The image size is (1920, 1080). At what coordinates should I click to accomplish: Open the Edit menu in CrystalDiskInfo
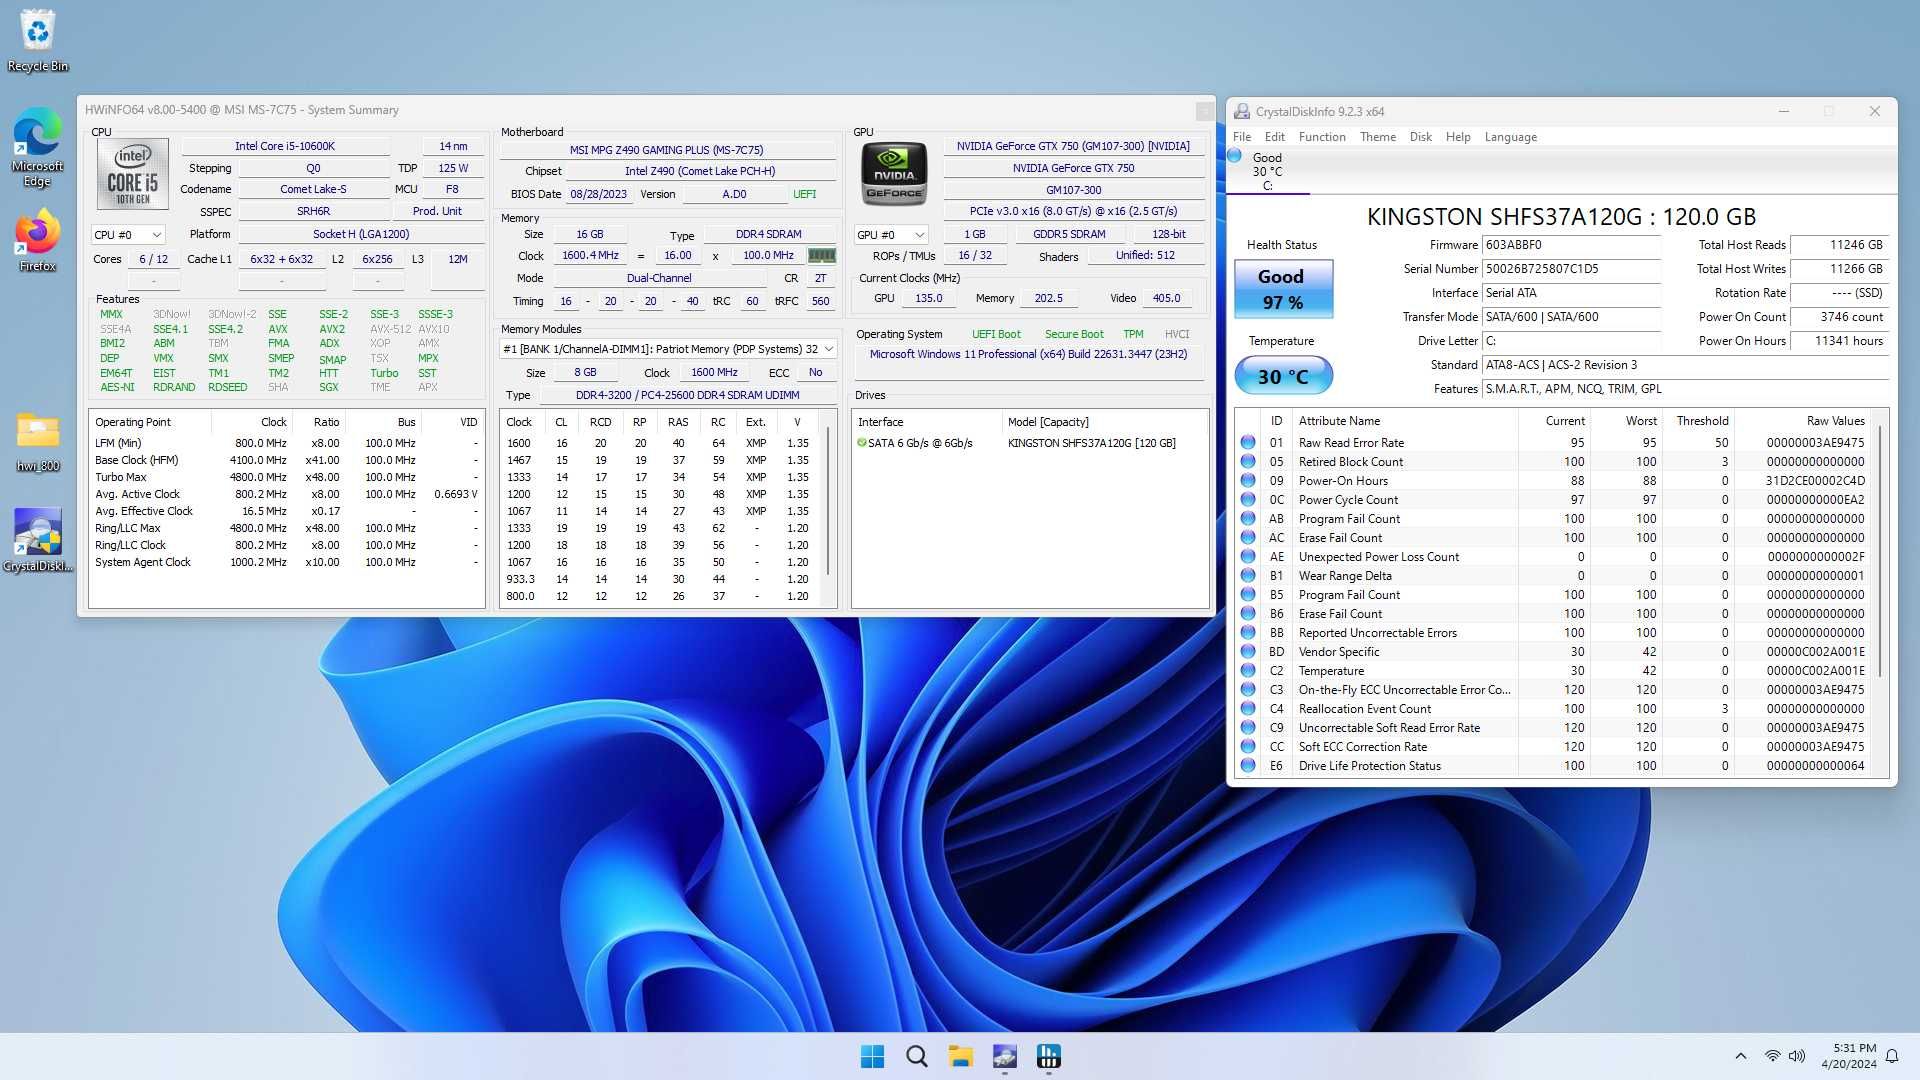[1274, 137]
